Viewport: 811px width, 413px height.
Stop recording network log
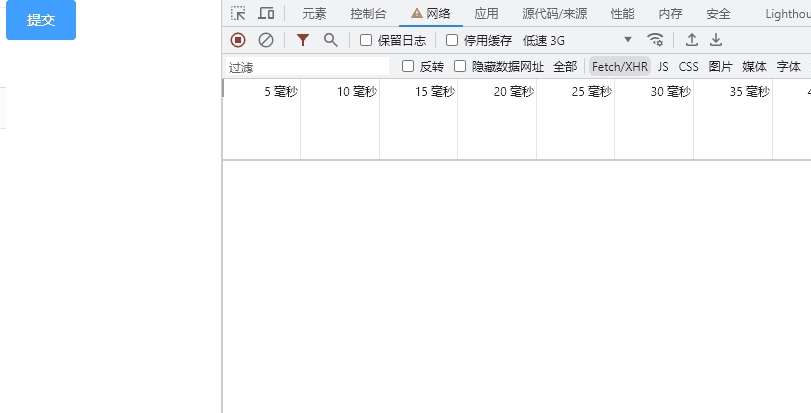(x=238, y=40)
